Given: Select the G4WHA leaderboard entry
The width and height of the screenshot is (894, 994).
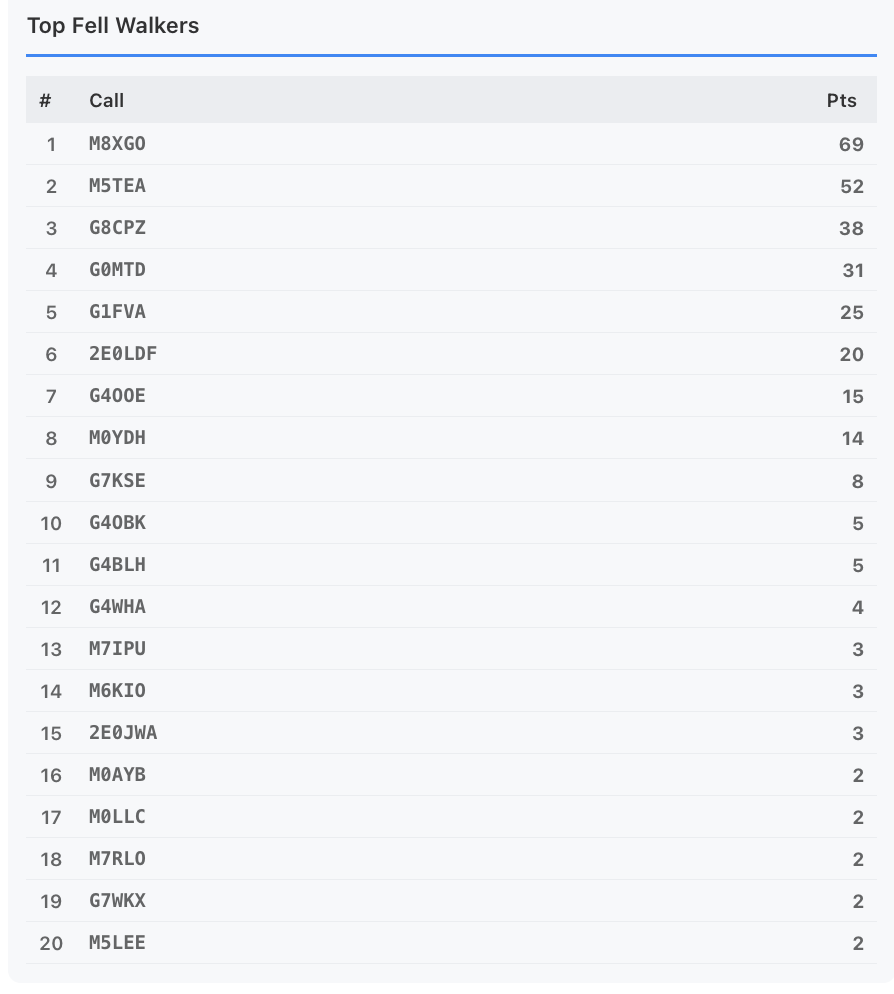Looking at the screenshot, I should [x=117, y=607].
